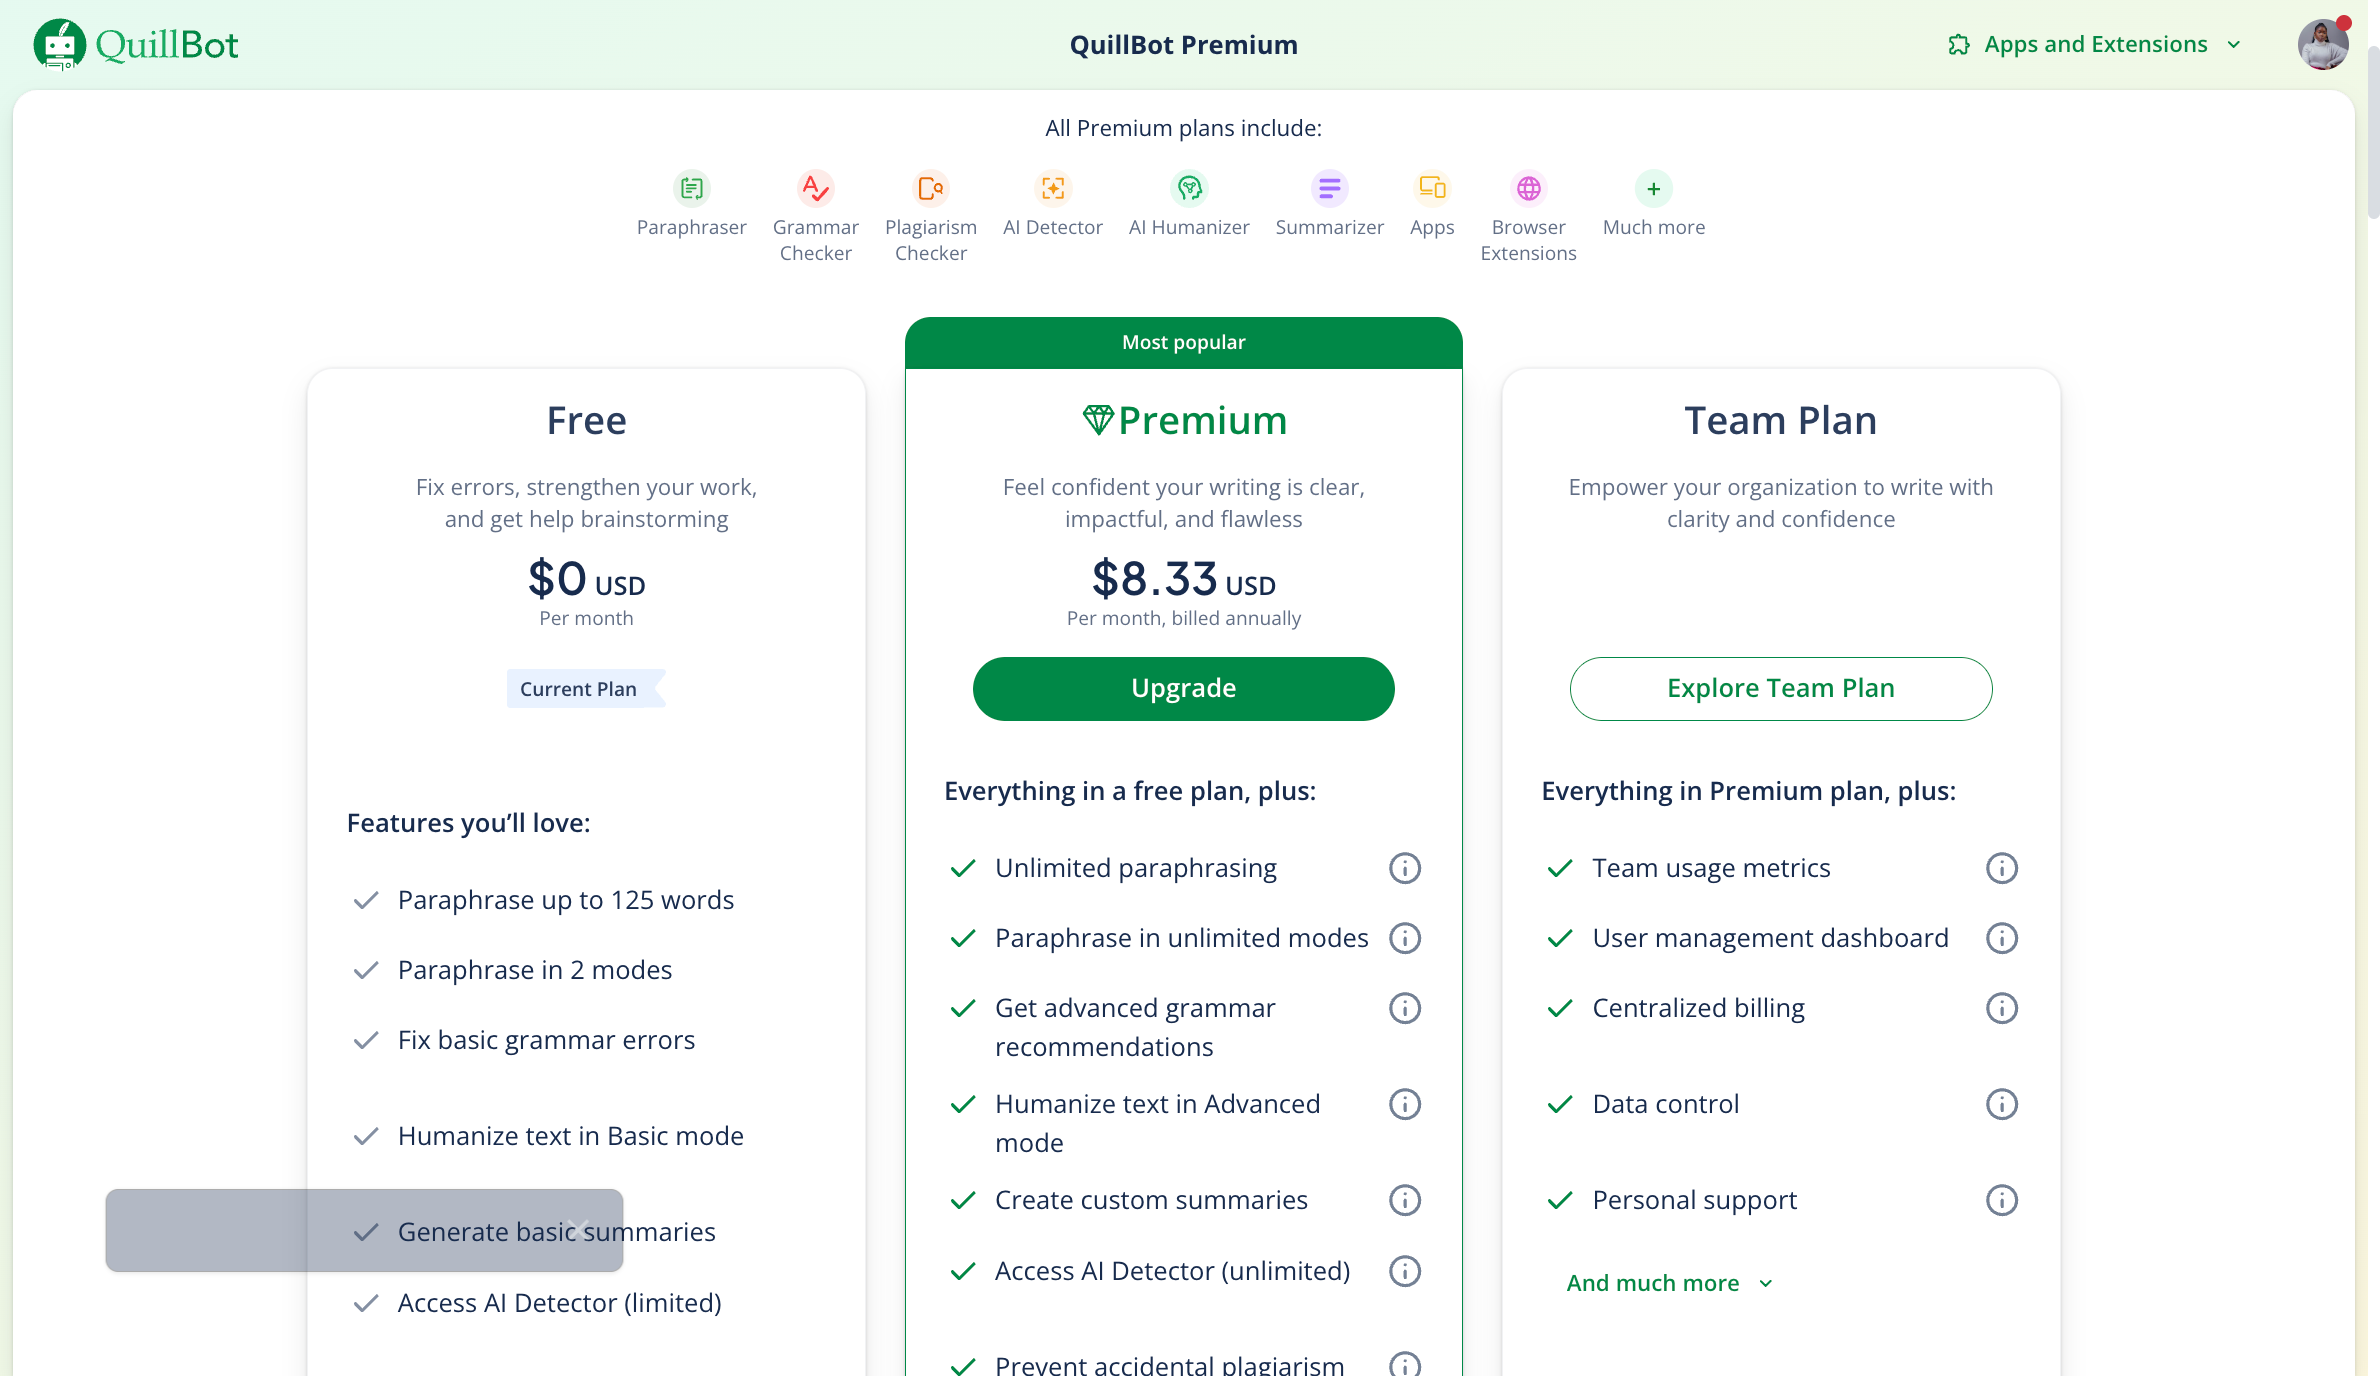Click the QuillBot logo
Screen dimensions: 2380x1376
pos(136,45)
